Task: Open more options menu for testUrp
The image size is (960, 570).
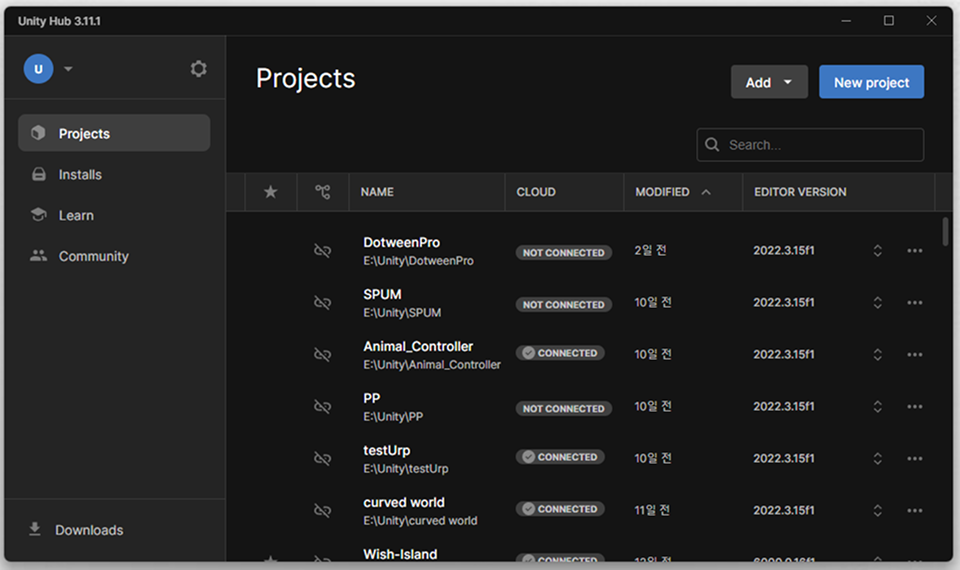Action: tap(915, 459)
